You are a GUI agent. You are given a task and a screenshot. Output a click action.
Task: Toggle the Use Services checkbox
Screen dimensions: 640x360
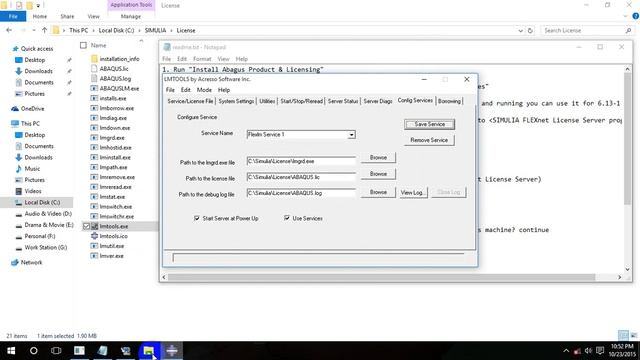pyautogui.click(x=287, y=218)
